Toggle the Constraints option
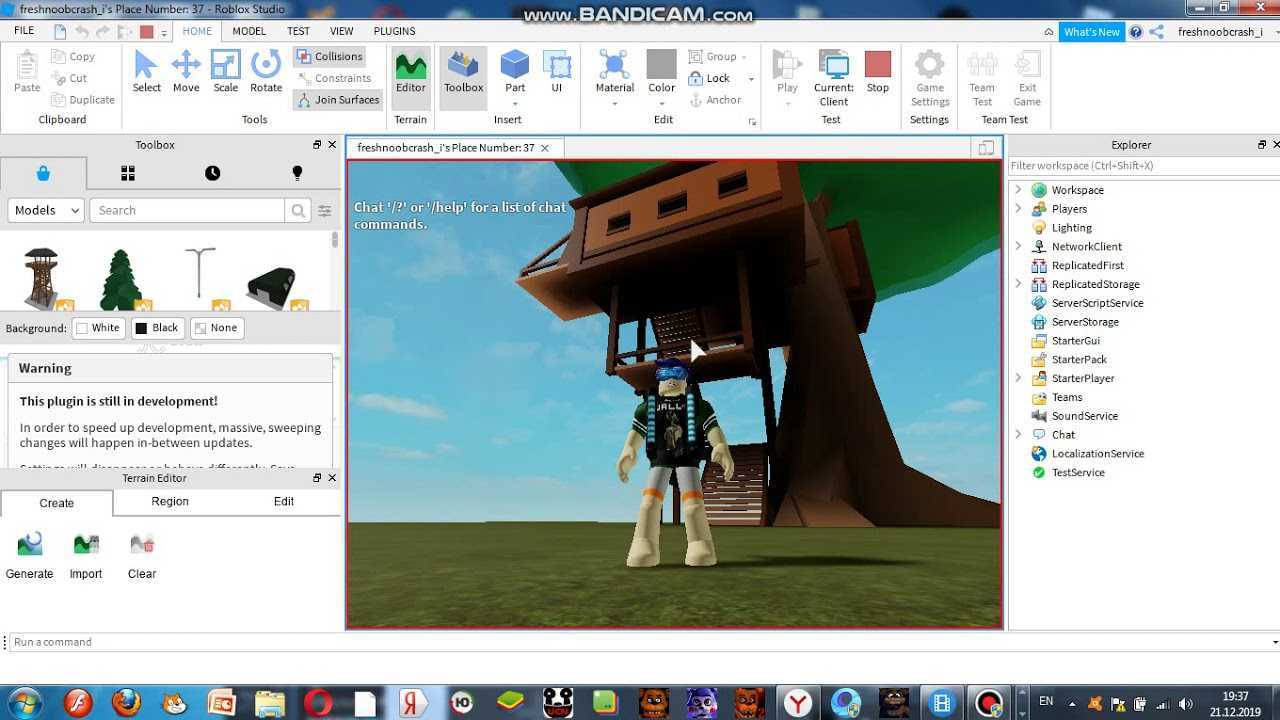This screenshot has width=1280, height=720. click(x=334, y=78)
